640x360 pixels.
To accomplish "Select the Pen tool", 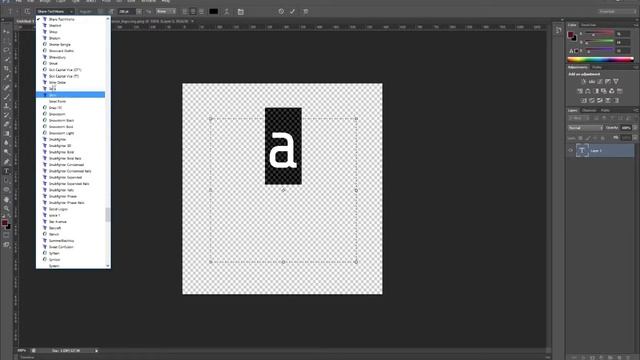I will coord(6,162).
